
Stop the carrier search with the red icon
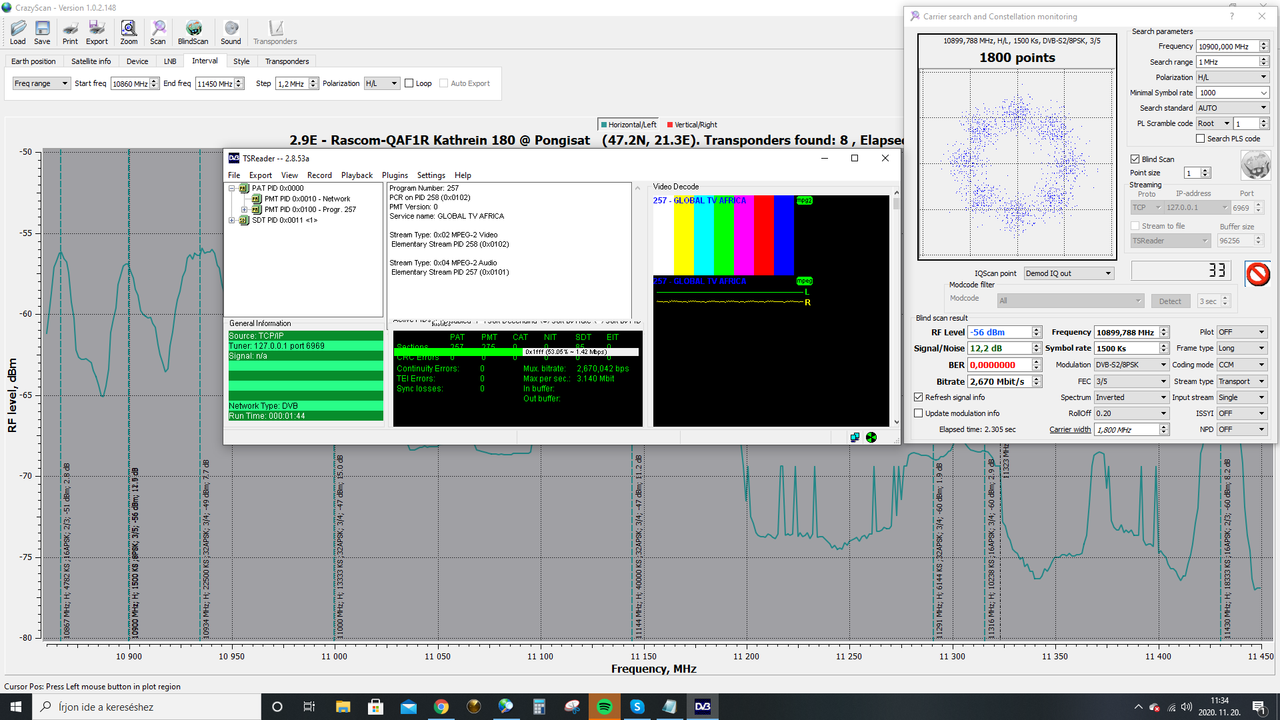[x=1258, y=274]
